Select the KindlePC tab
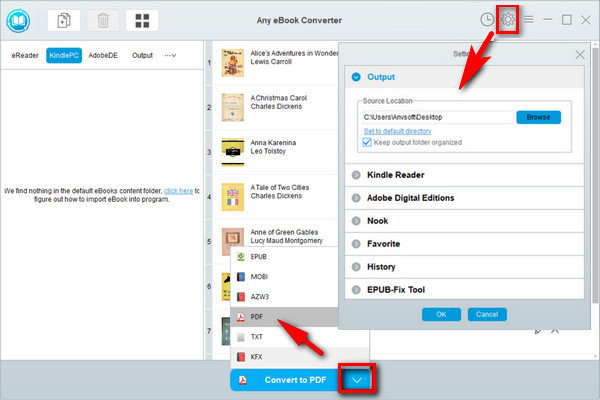 [x=64, y=56]
